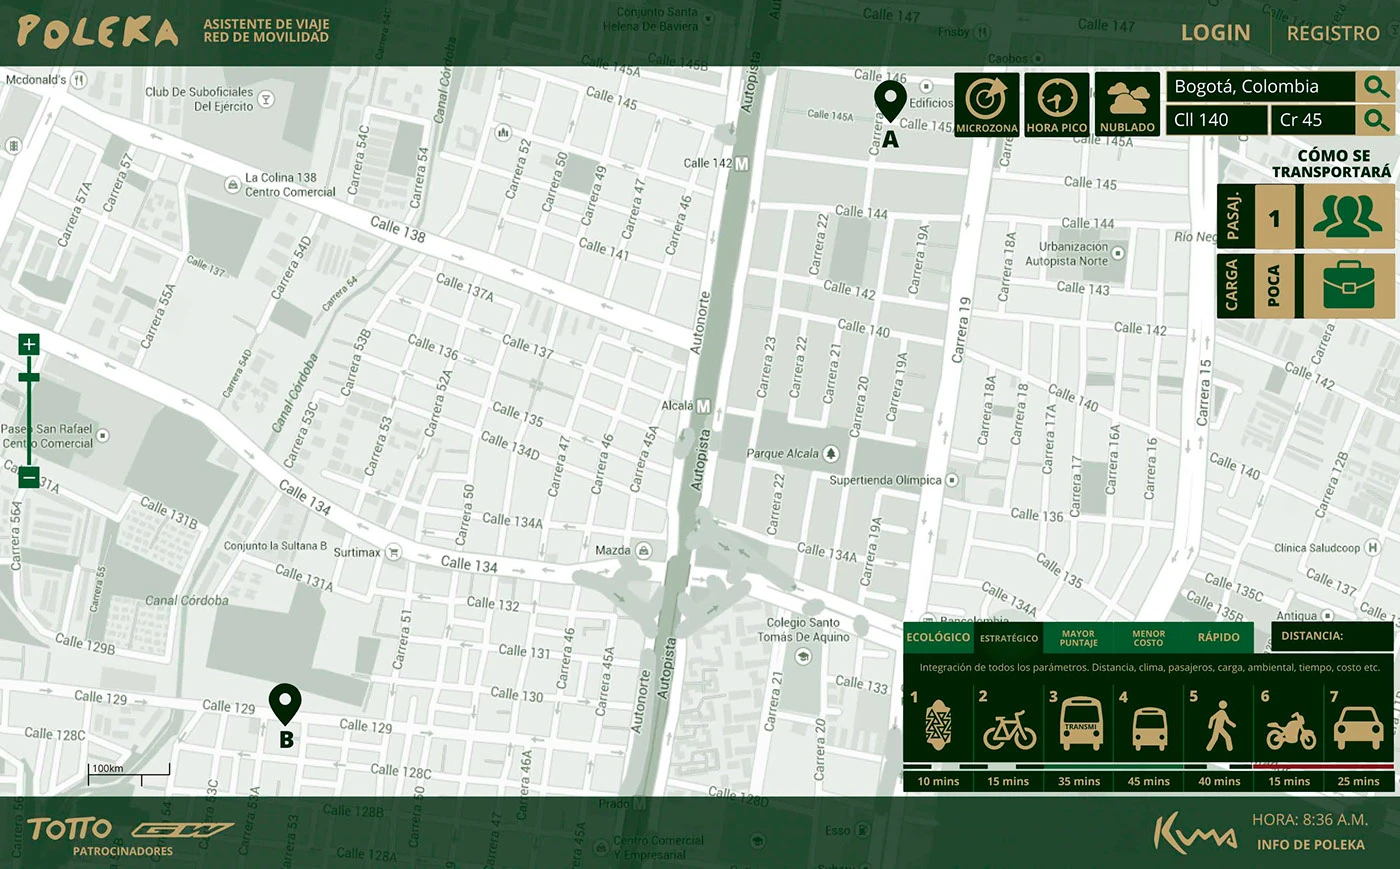This screenshot has height=869, width=1400.
Task: Switch to the Ecológico tab
Action: (x=938, y=637)
